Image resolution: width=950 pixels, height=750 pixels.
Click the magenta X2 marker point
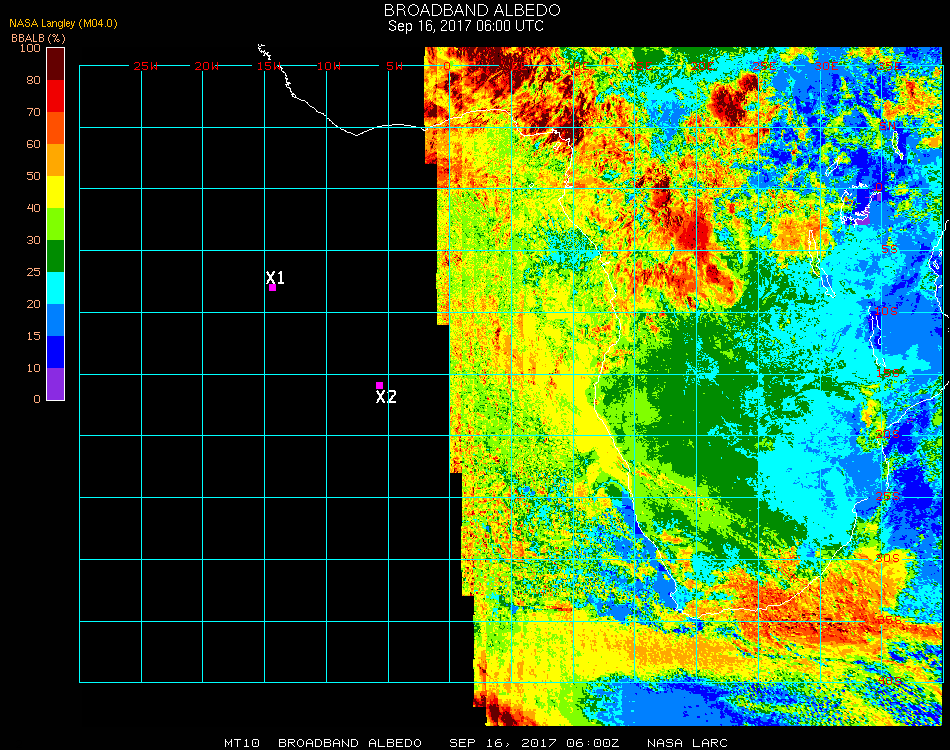click(379, 385)
